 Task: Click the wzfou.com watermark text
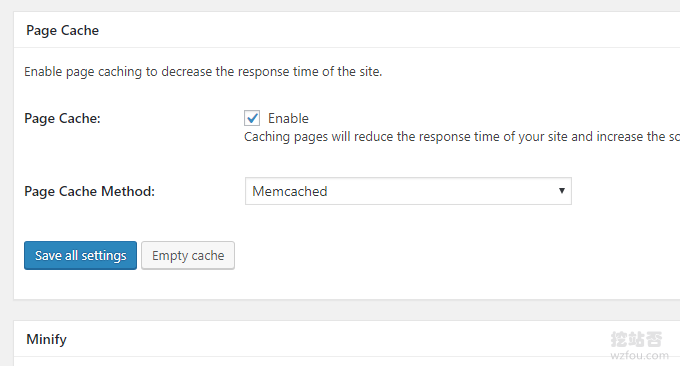click(639, 356)
